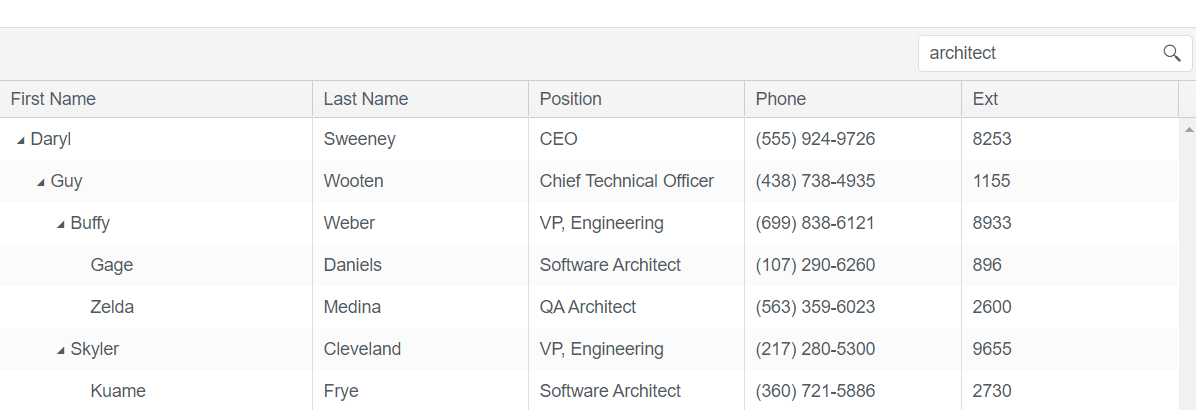Select the Kuame Frye row
Screen dimensions: 1196x410
pyautogui.click(x=118, y=391)
